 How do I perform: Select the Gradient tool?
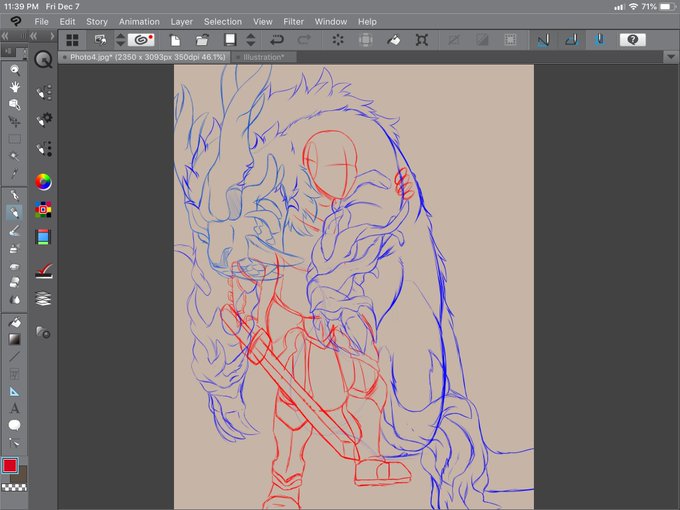[14, 339]
